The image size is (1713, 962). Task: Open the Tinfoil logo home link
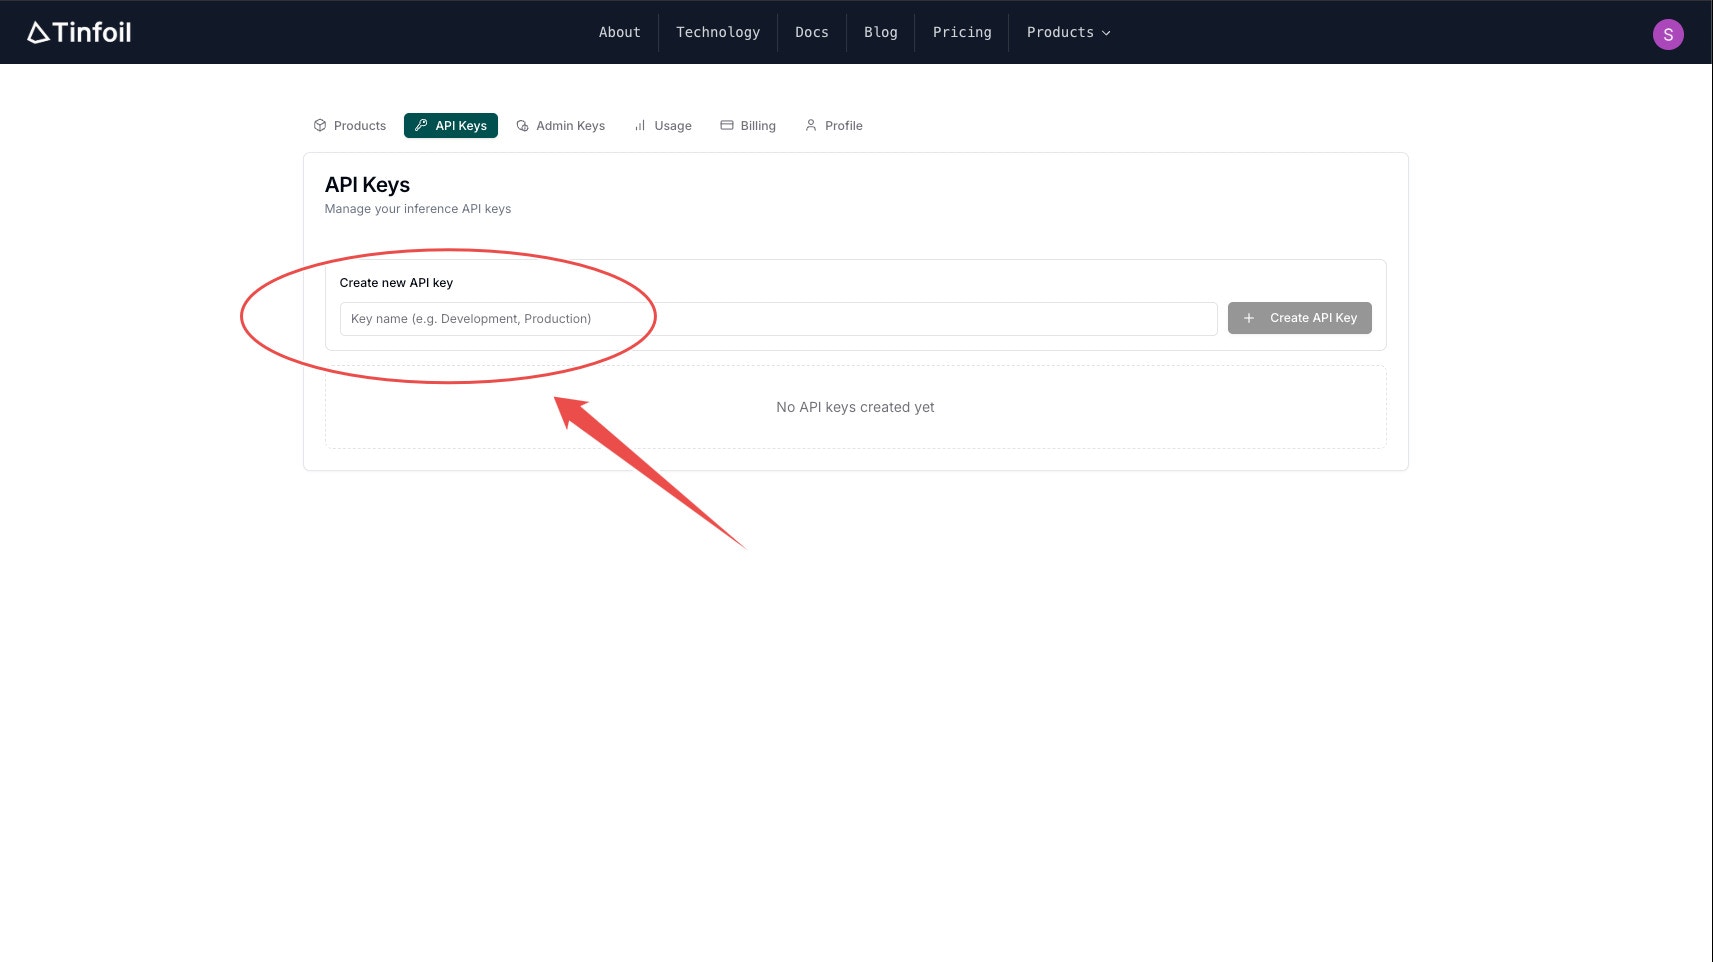[x=79, y=33]
